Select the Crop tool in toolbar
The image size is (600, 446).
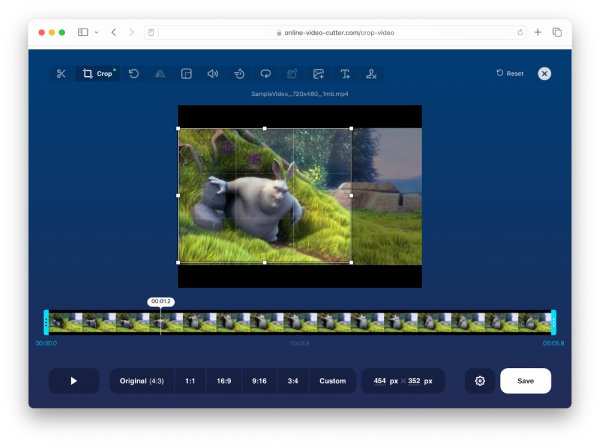pos(98,74)
